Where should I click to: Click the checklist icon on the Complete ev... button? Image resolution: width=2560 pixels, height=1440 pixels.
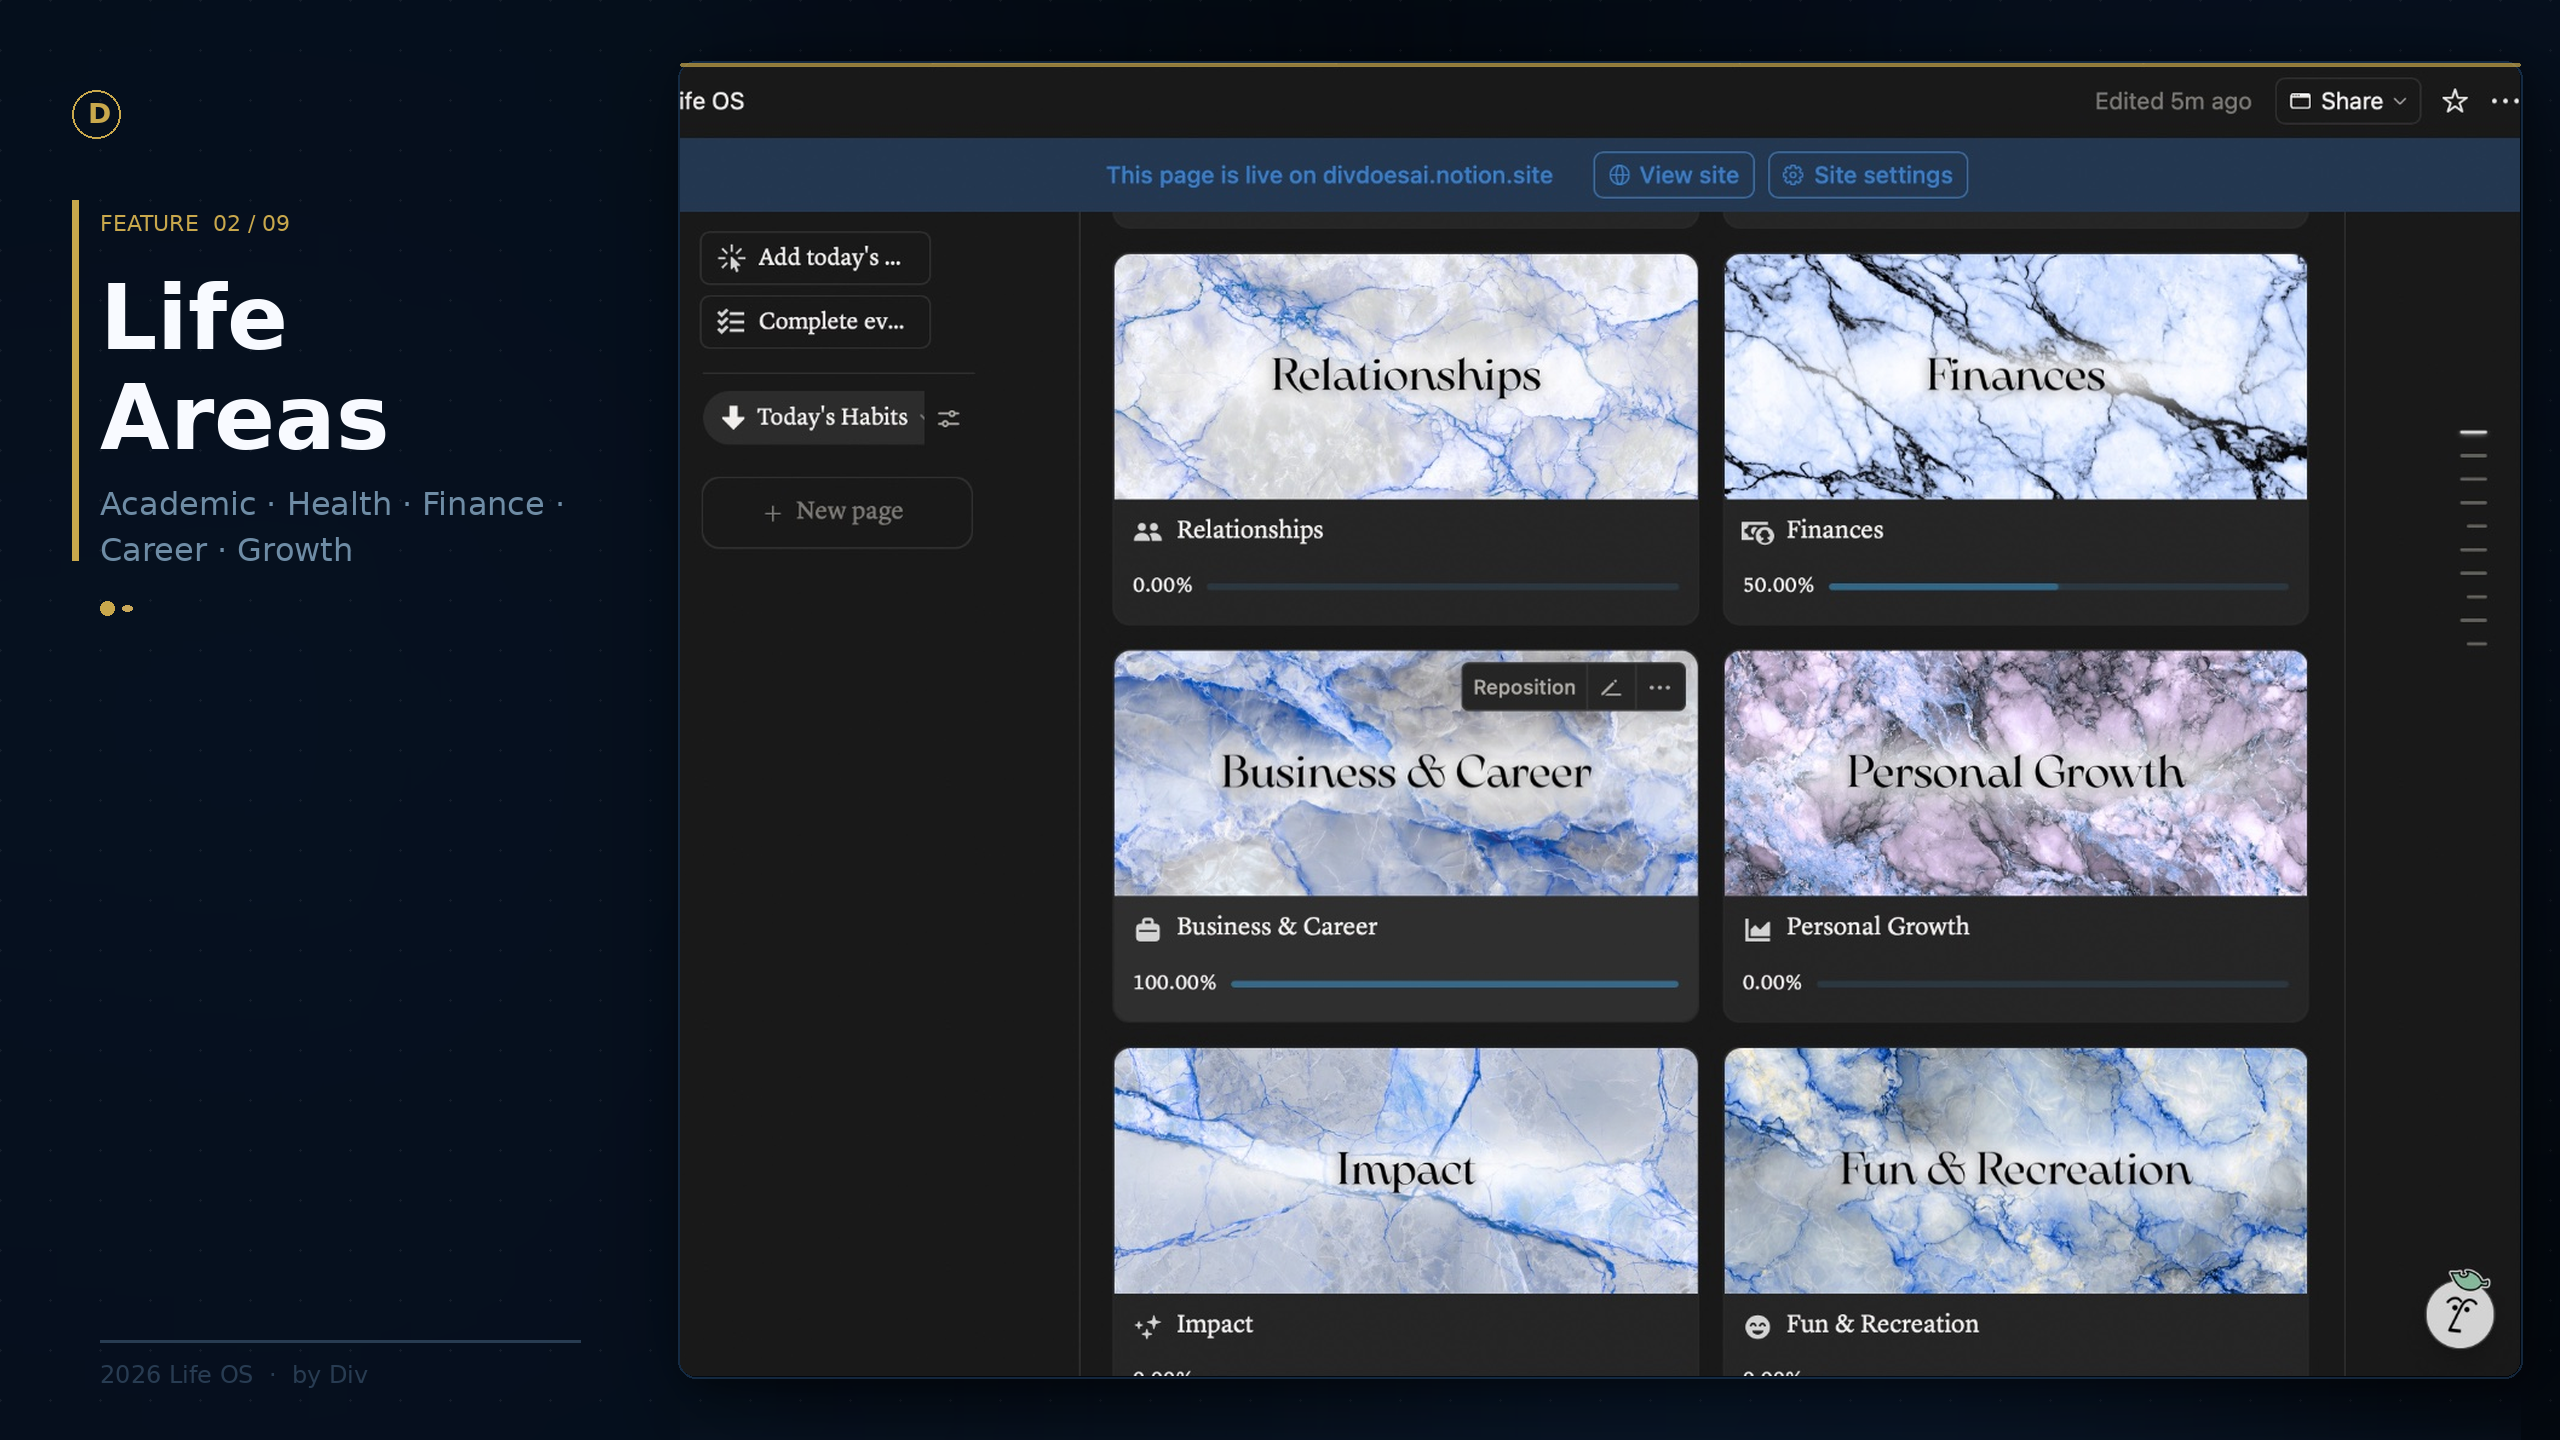729,321
